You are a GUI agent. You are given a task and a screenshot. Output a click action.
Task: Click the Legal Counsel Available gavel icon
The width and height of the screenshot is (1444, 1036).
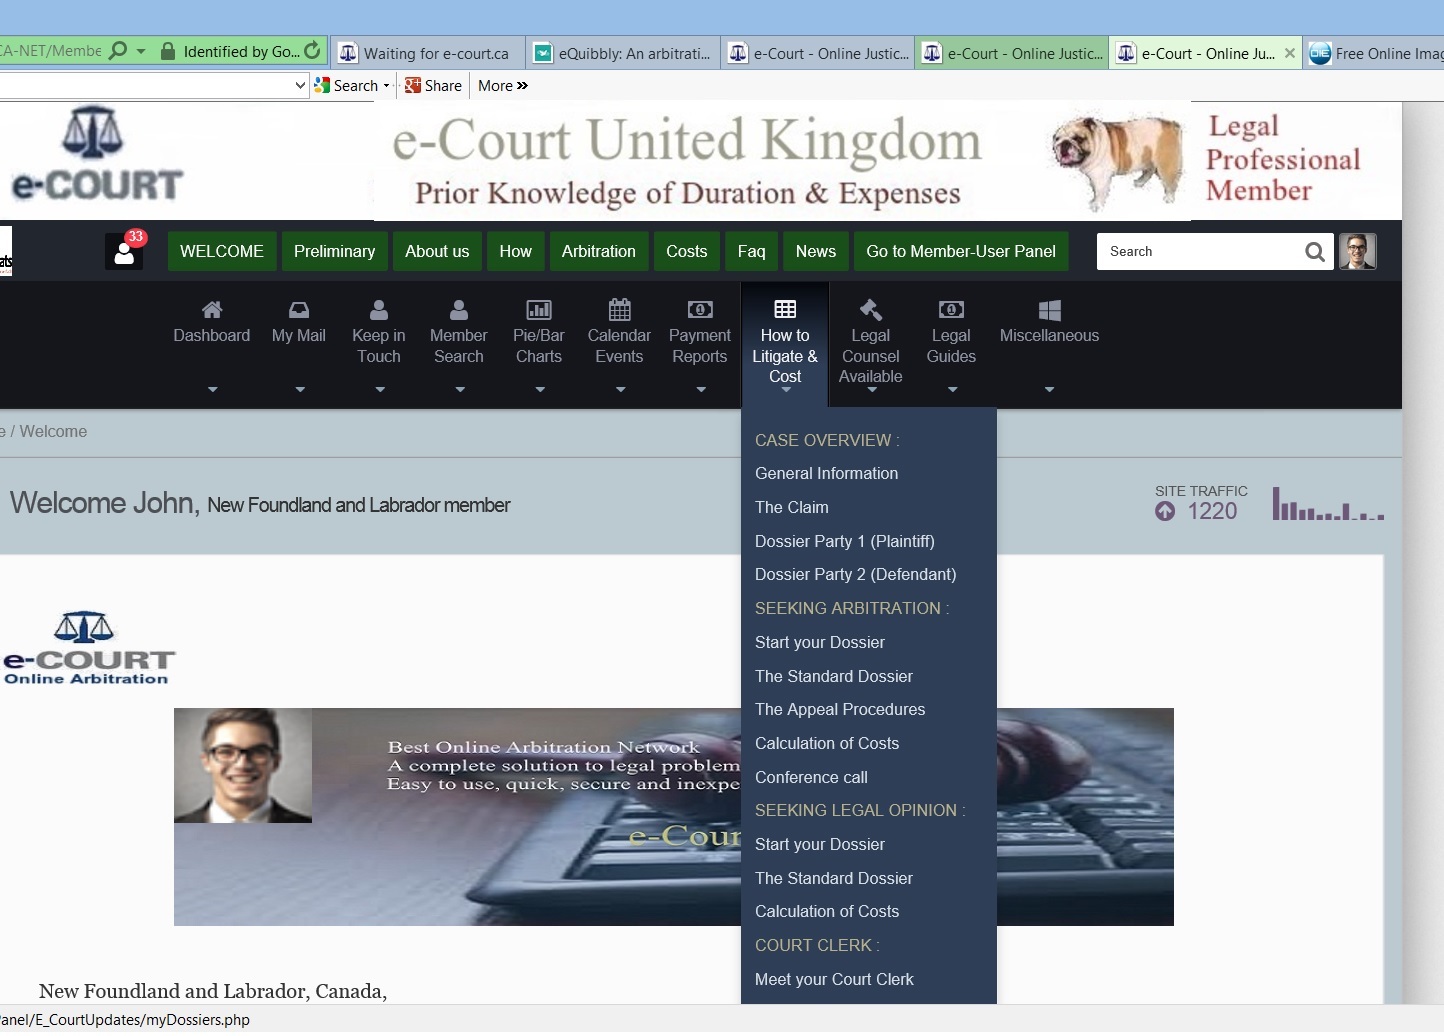coord(870,310)
